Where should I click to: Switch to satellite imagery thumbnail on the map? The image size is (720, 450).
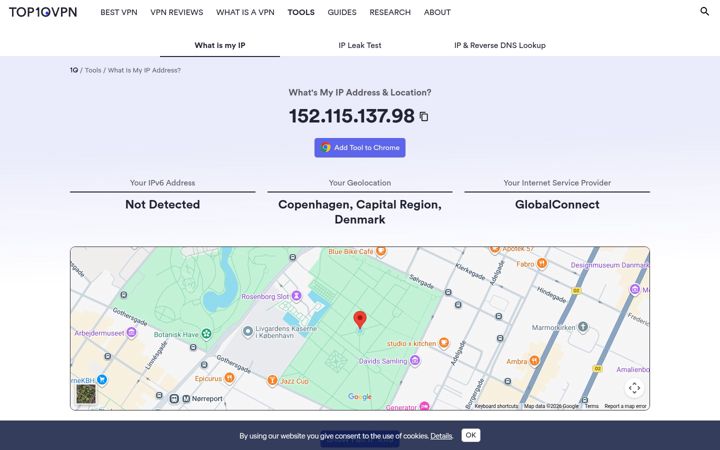point(86,394)
